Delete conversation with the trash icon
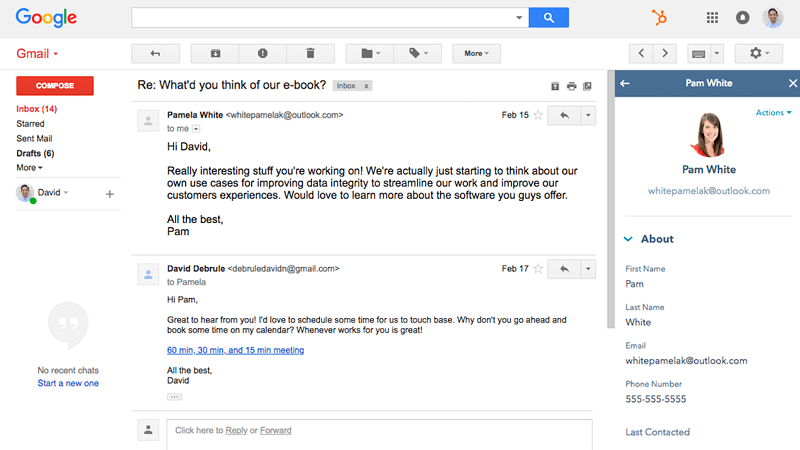The width and height of the screenshot is (800, 450). point(310,54)
